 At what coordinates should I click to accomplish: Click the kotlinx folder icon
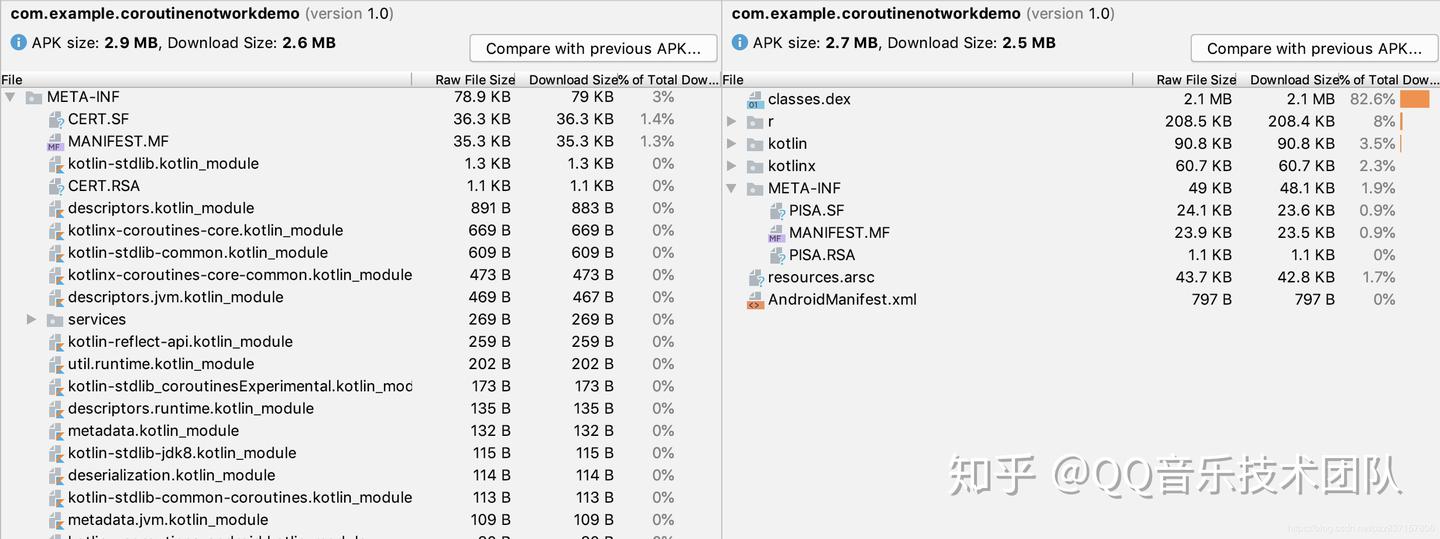click(755, 166)
